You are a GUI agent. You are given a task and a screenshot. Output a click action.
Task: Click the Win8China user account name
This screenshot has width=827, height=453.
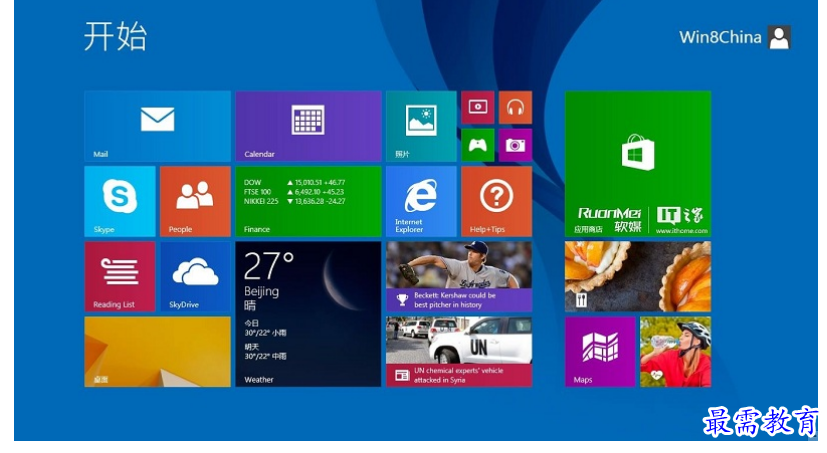coord(720,37)
